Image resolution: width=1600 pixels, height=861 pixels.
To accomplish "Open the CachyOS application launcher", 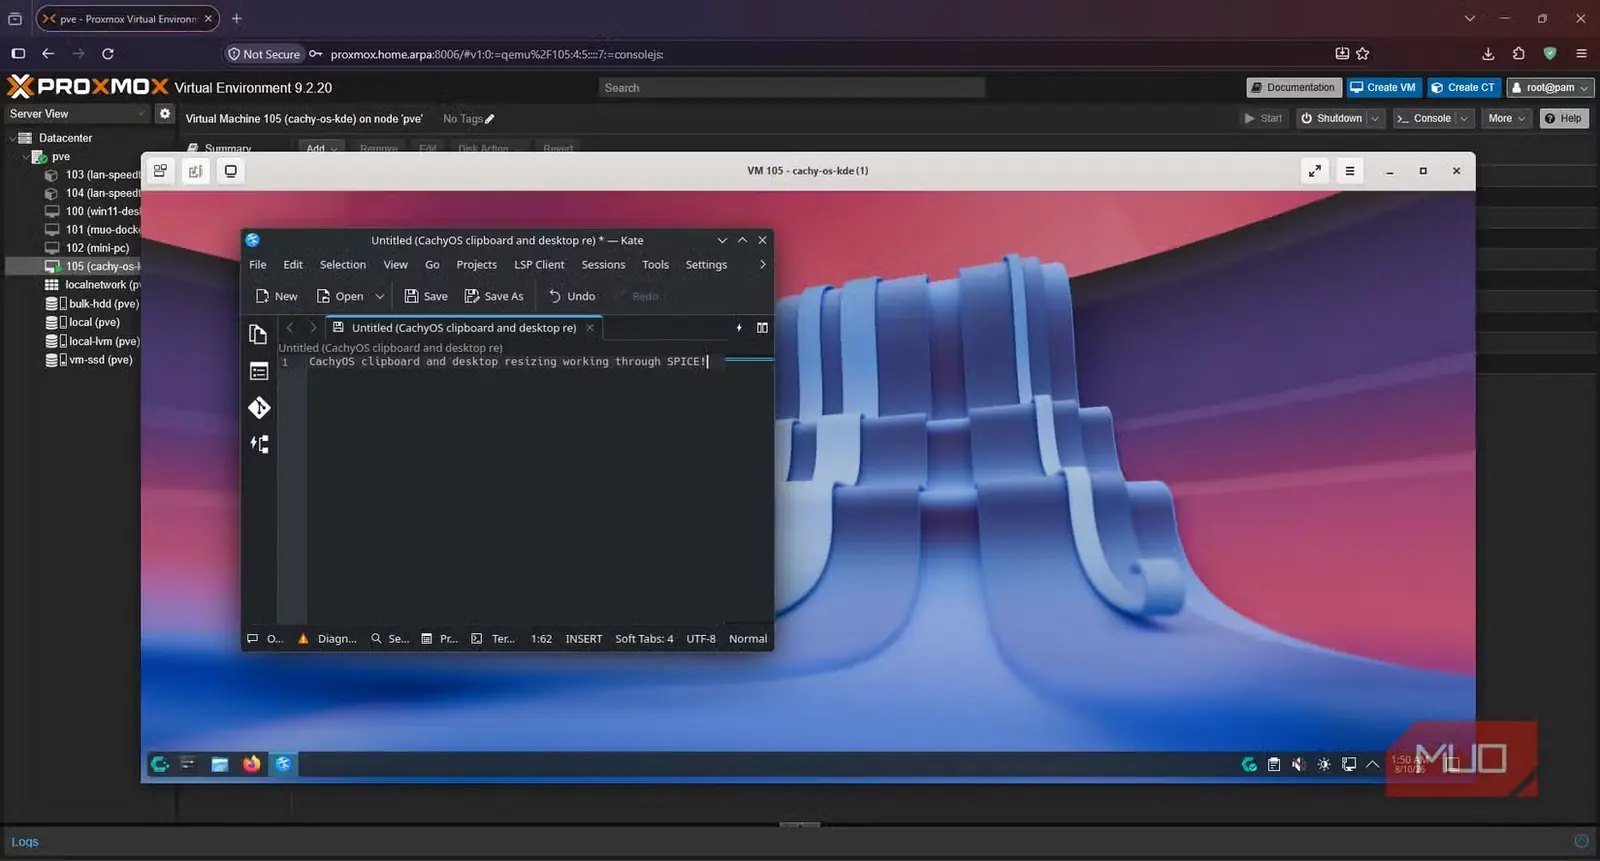I will point(159,764).
